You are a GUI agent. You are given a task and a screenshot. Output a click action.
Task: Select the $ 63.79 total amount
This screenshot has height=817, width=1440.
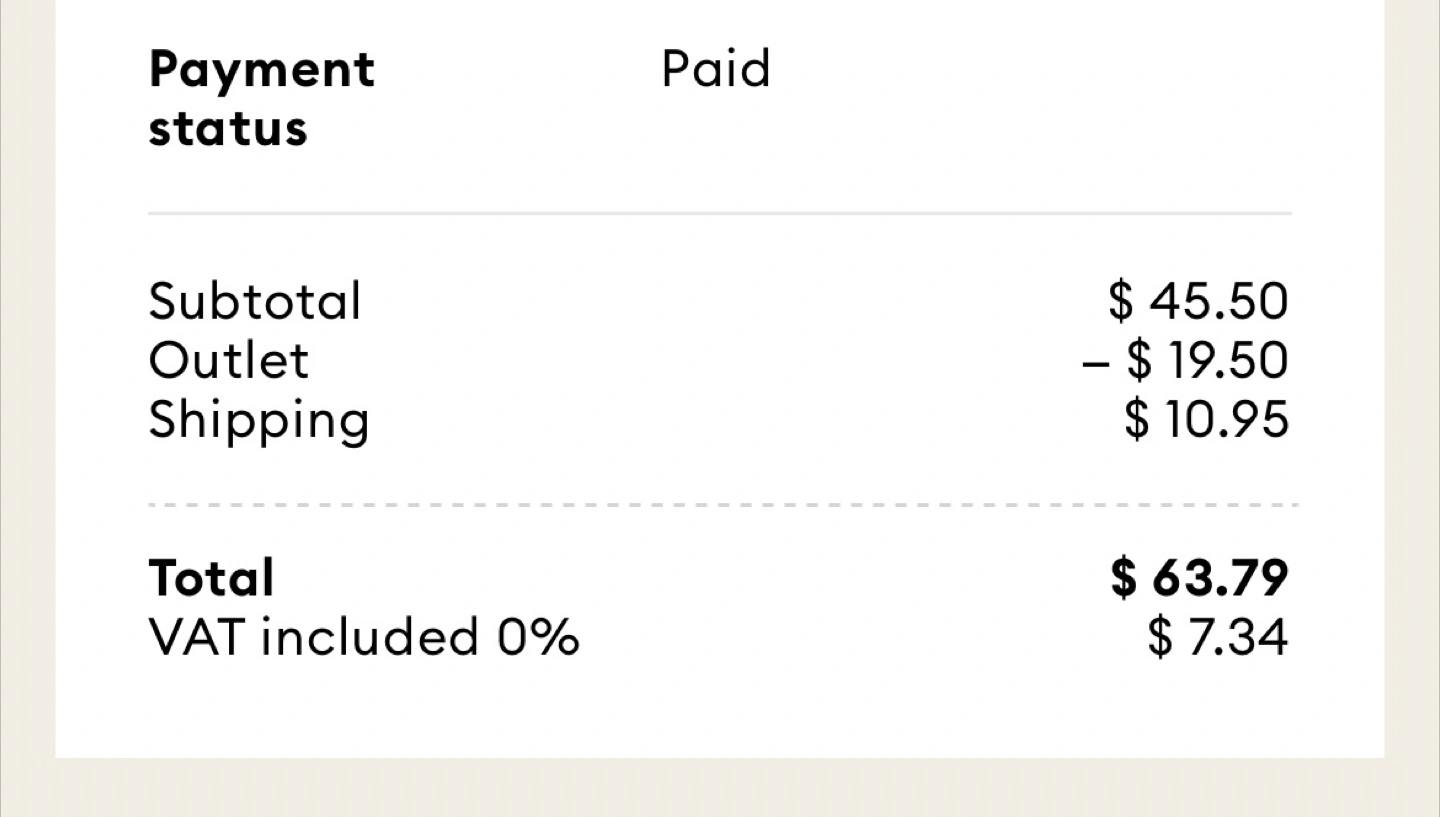click(x=1199, y=577)
